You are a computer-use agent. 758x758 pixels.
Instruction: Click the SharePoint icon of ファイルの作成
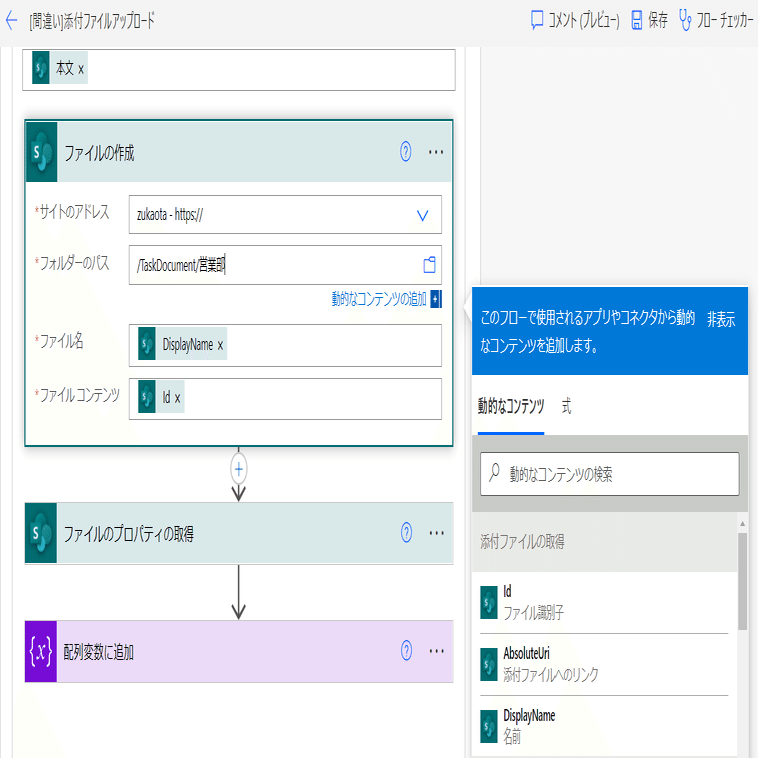[42, 152]
